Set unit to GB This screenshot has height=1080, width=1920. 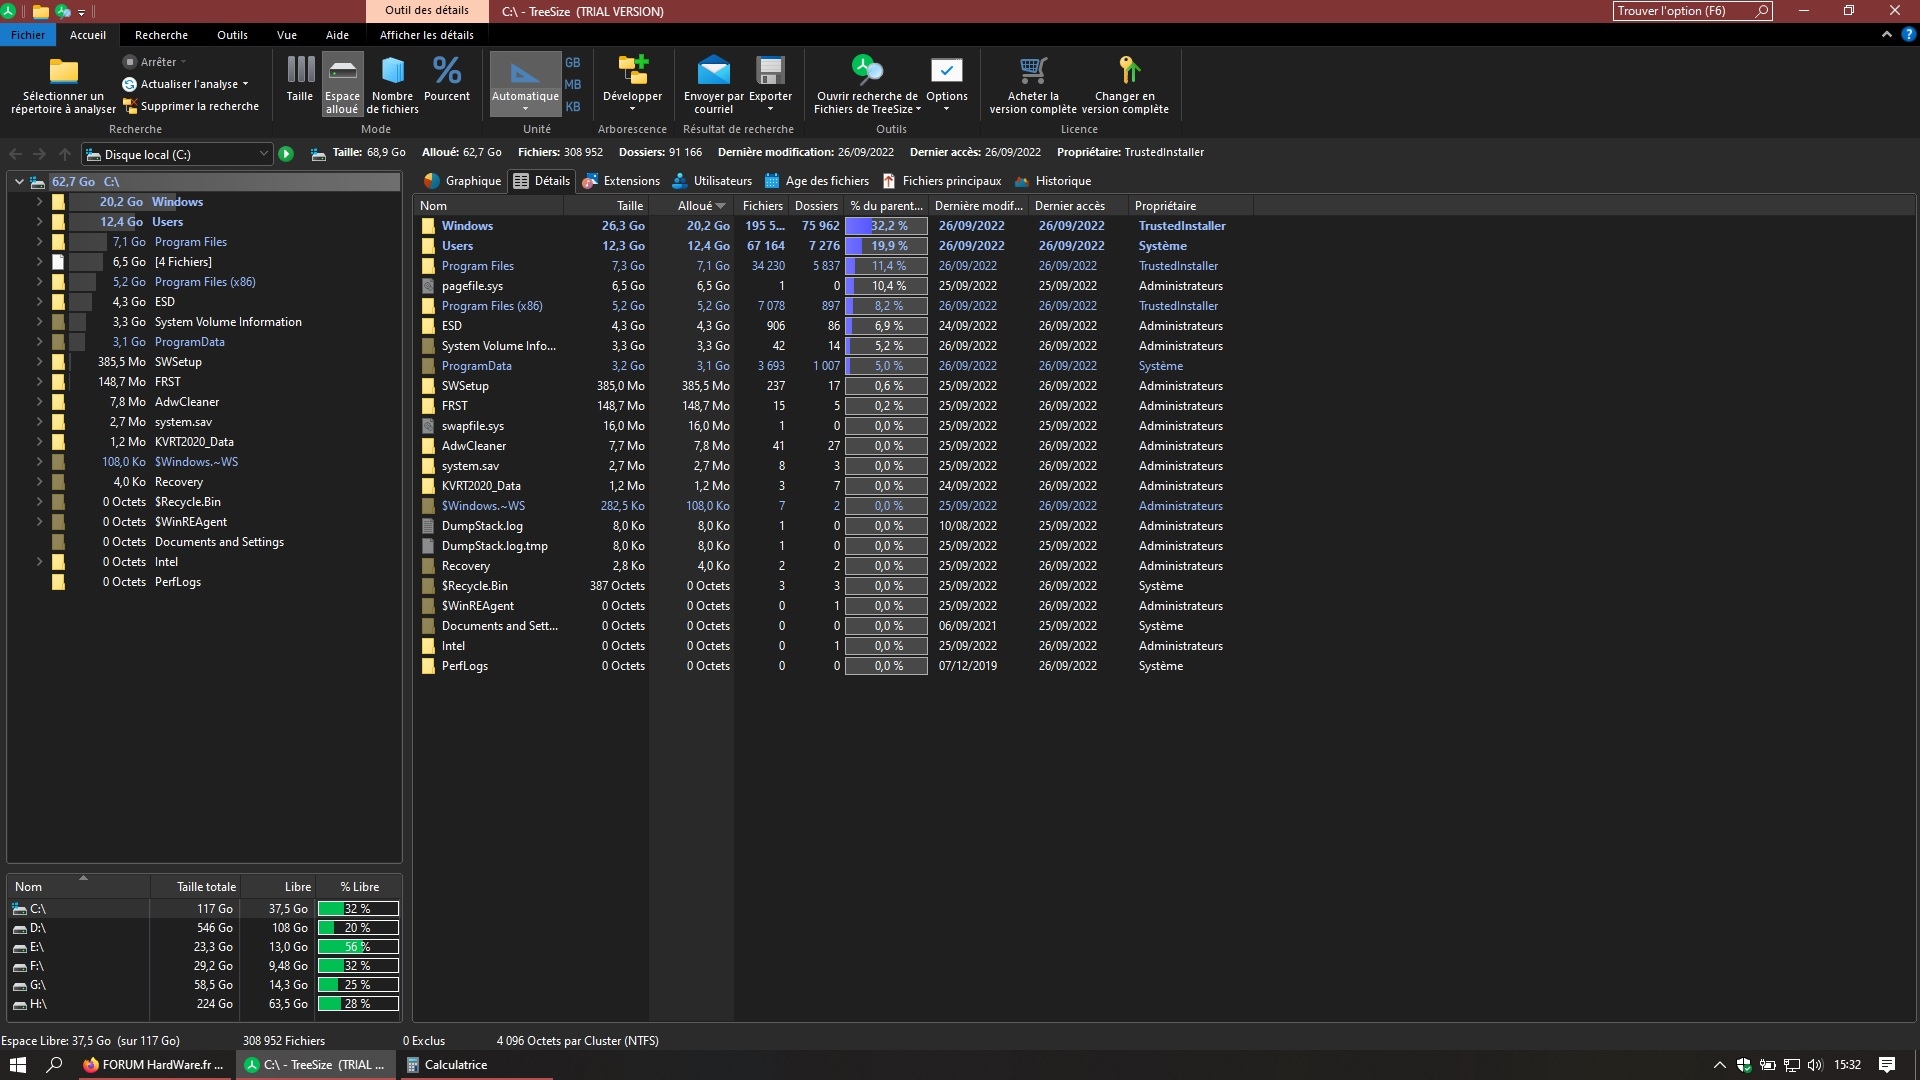[x=573, y=62]
